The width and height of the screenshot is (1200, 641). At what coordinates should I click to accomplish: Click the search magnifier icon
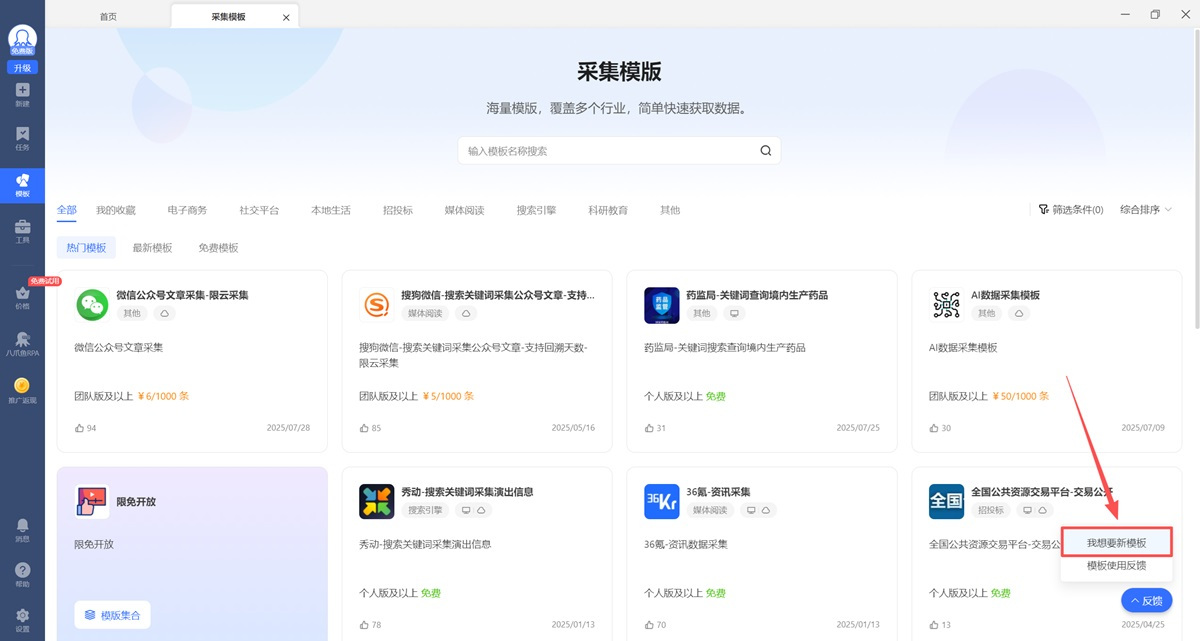coord(765,151)
